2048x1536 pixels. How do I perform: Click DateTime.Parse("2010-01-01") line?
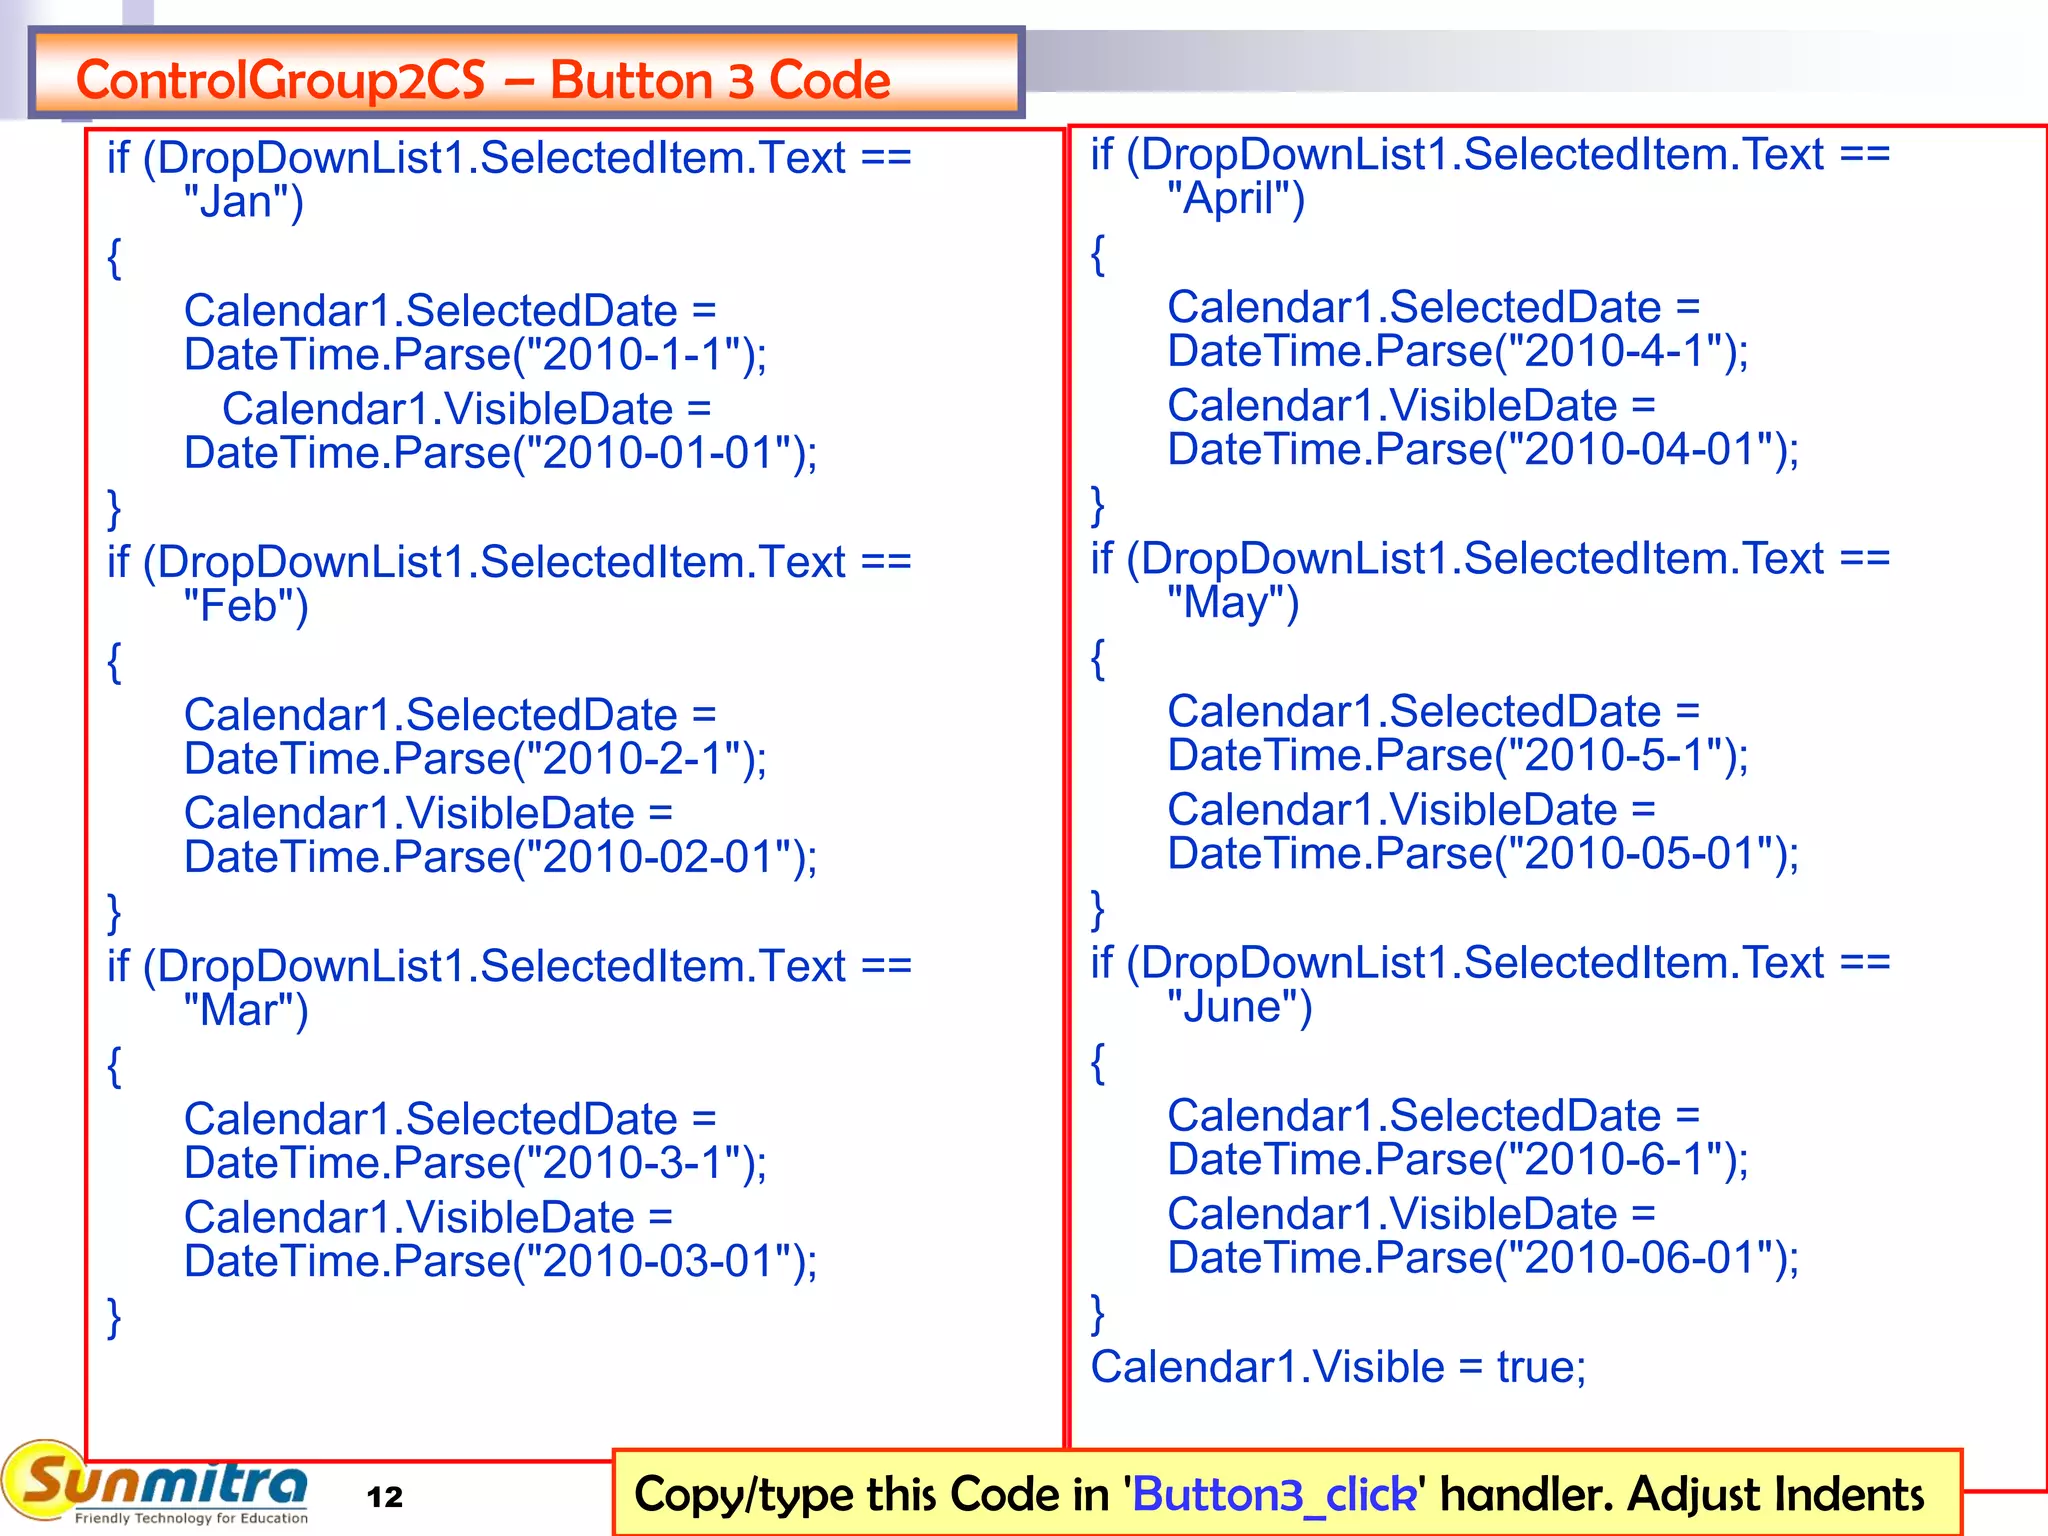tap(500, 453)
